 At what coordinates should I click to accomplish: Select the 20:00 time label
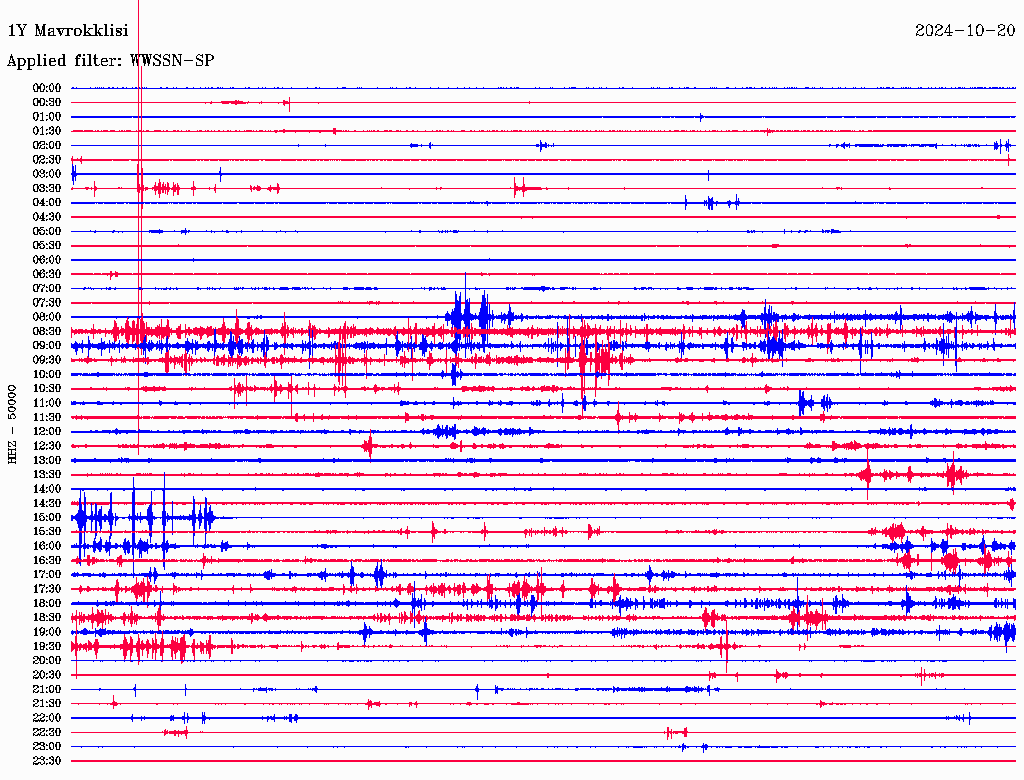click(47, 661)
